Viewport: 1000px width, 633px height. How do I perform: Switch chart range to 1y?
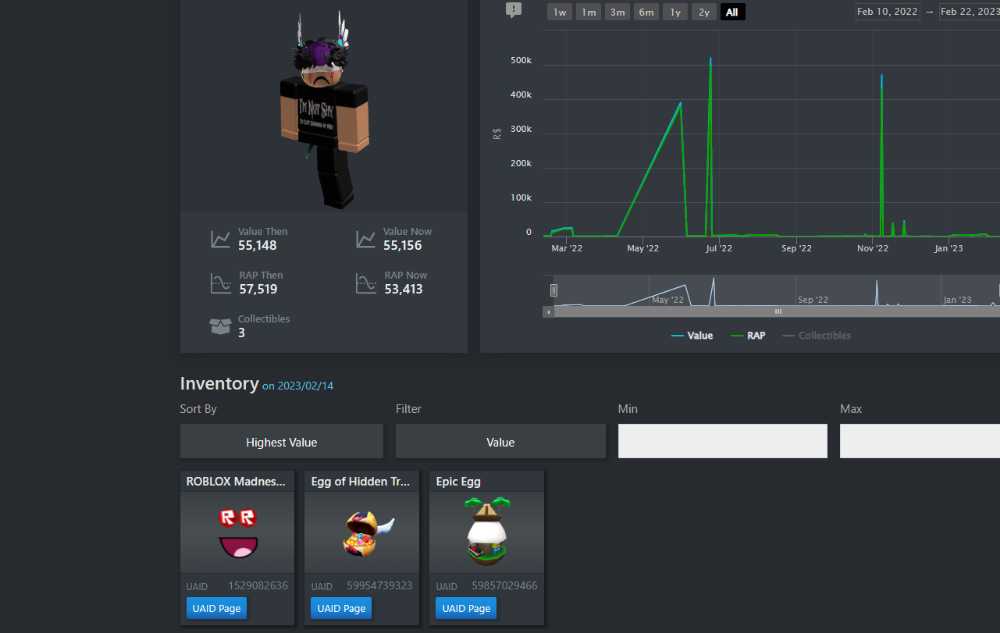[x=676, y=12]
